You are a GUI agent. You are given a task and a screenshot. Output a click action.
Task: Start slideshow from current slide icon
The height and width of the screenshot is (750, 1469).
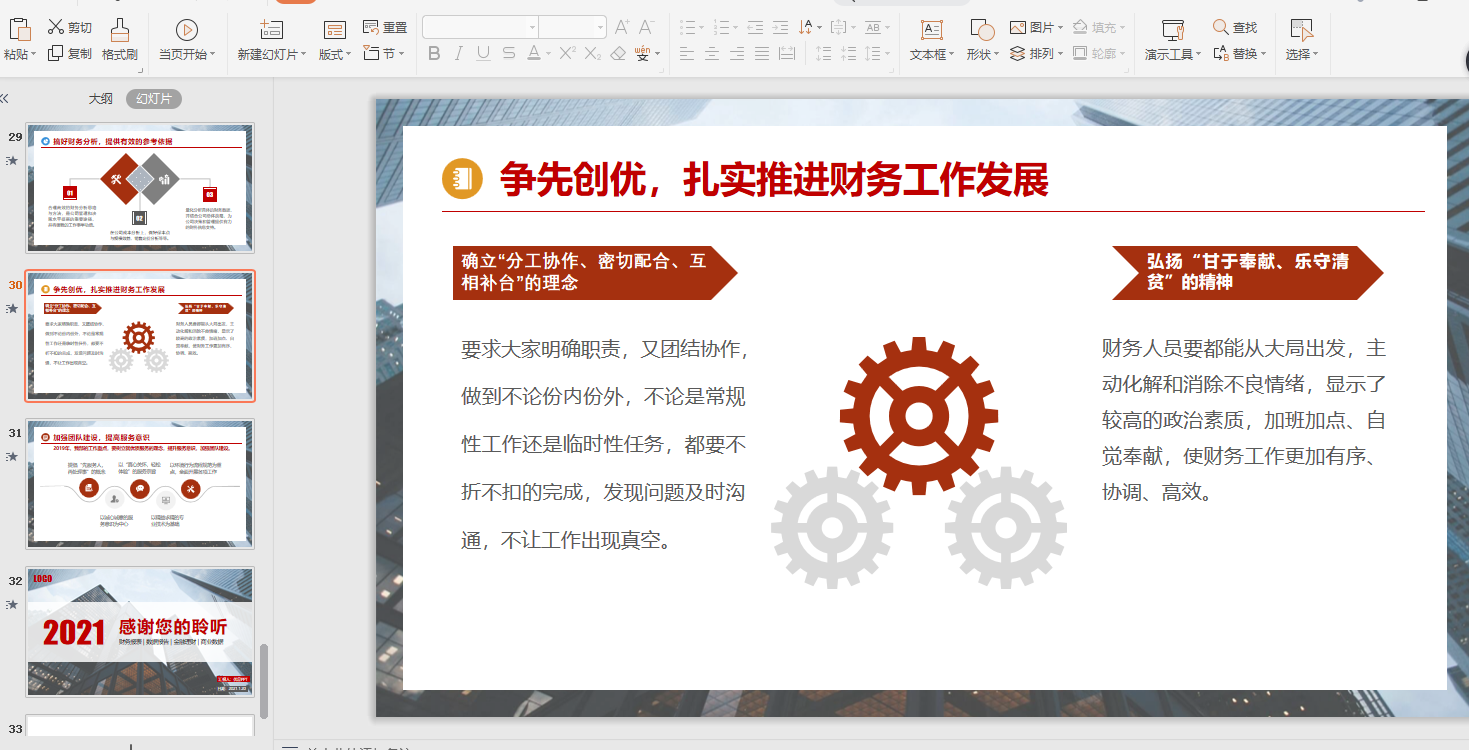pos(186,30)
